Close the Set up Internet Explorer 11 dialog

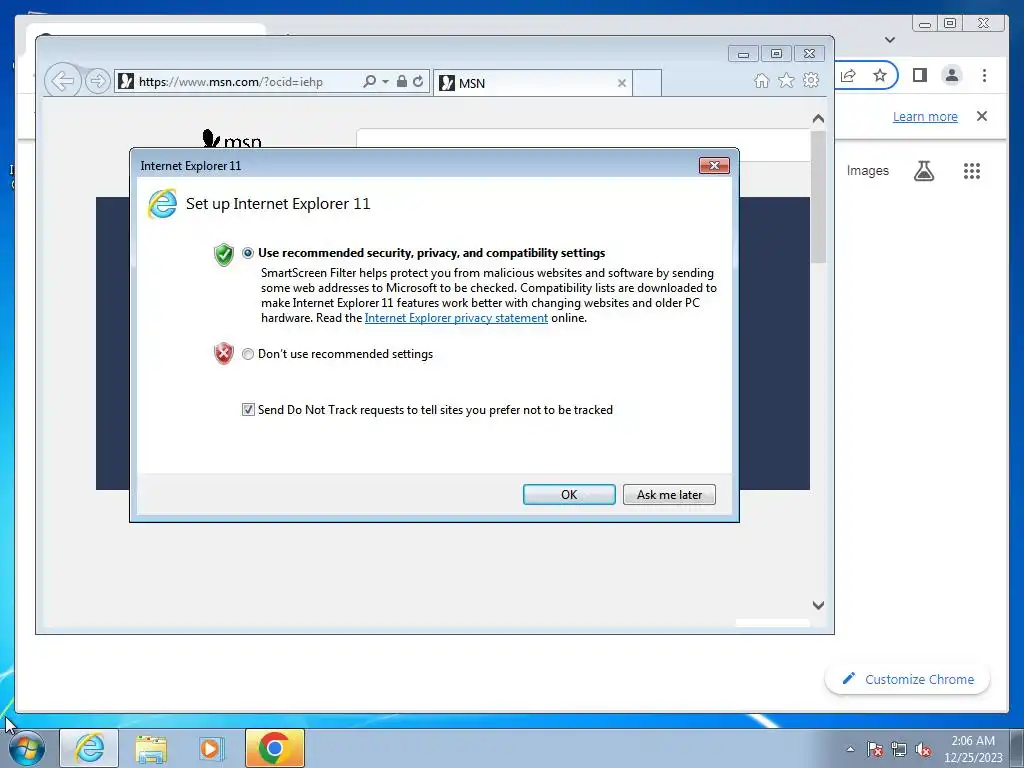coord(714,166)
